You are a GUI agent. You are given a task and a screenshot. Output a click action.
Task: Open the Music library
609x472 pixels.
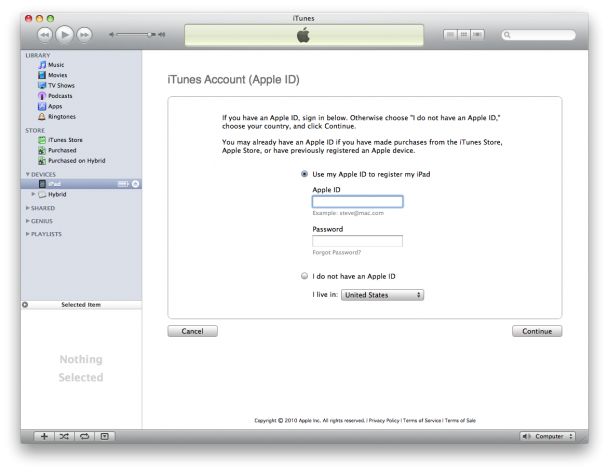(56, 65)
